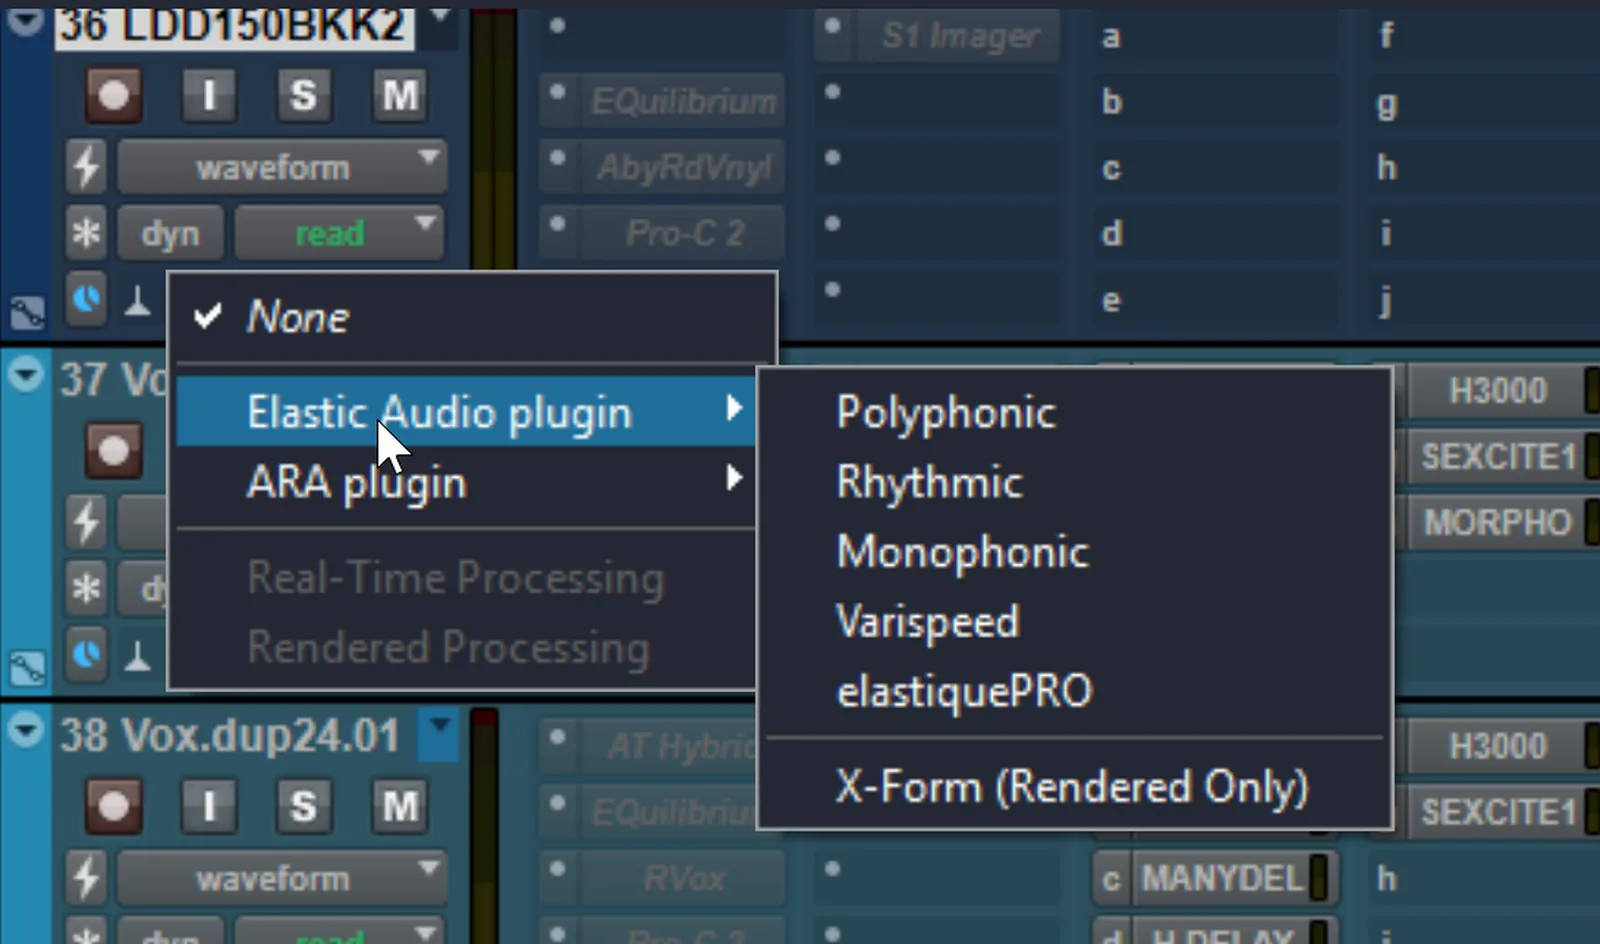1600x944 pixels.
Task: Record-enable track 37 Vox
Action: [113, 451]
